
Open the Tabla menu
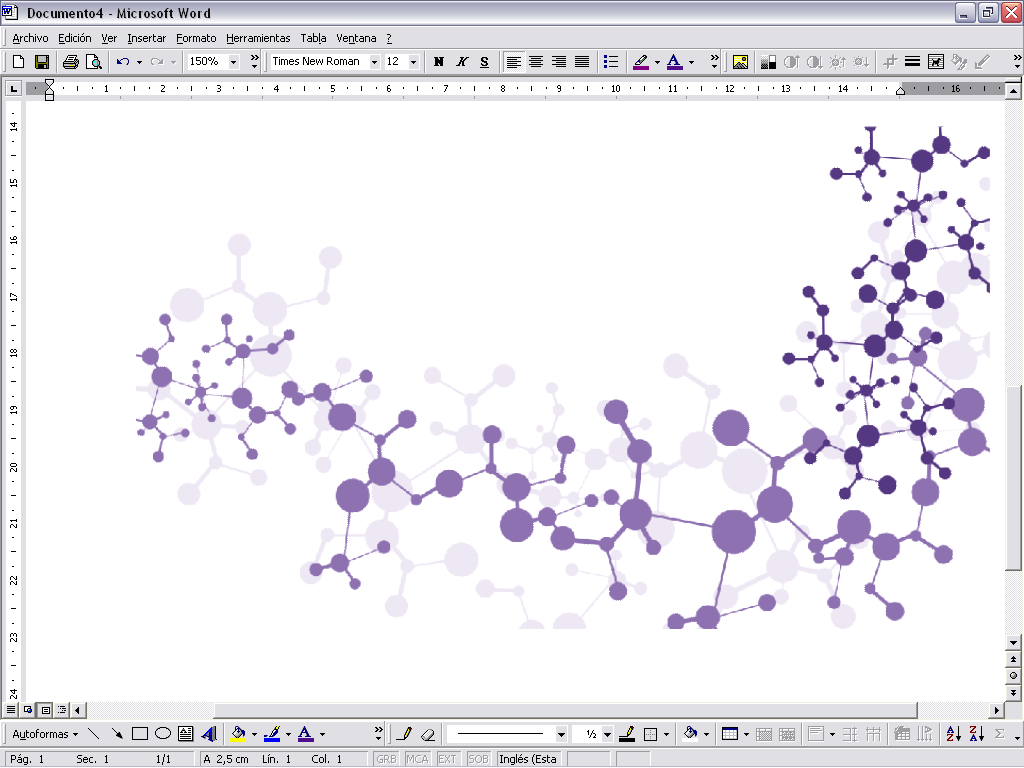pyautogui.click(x=313, y=39)
